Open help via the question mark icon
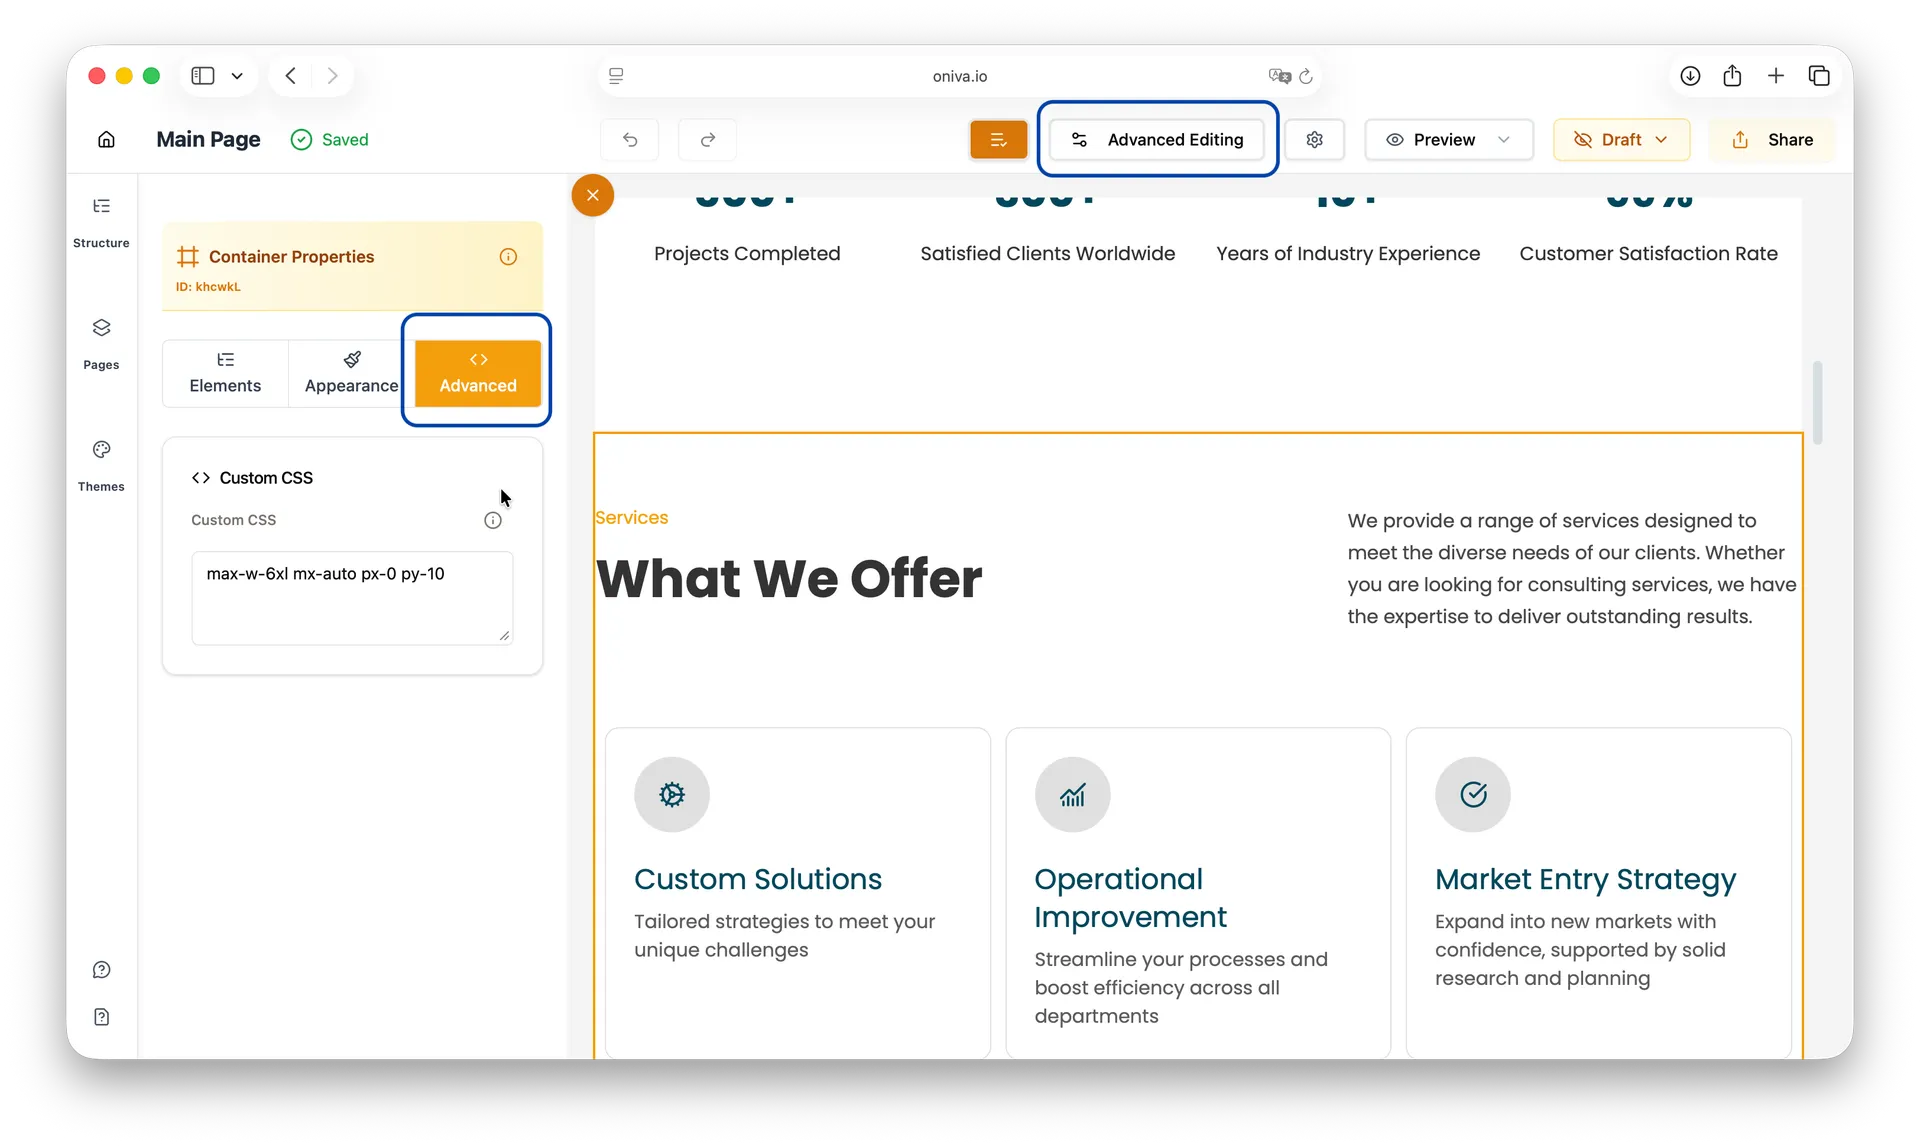This screenshot has height=1147, width=1920. tap(101, 969)
